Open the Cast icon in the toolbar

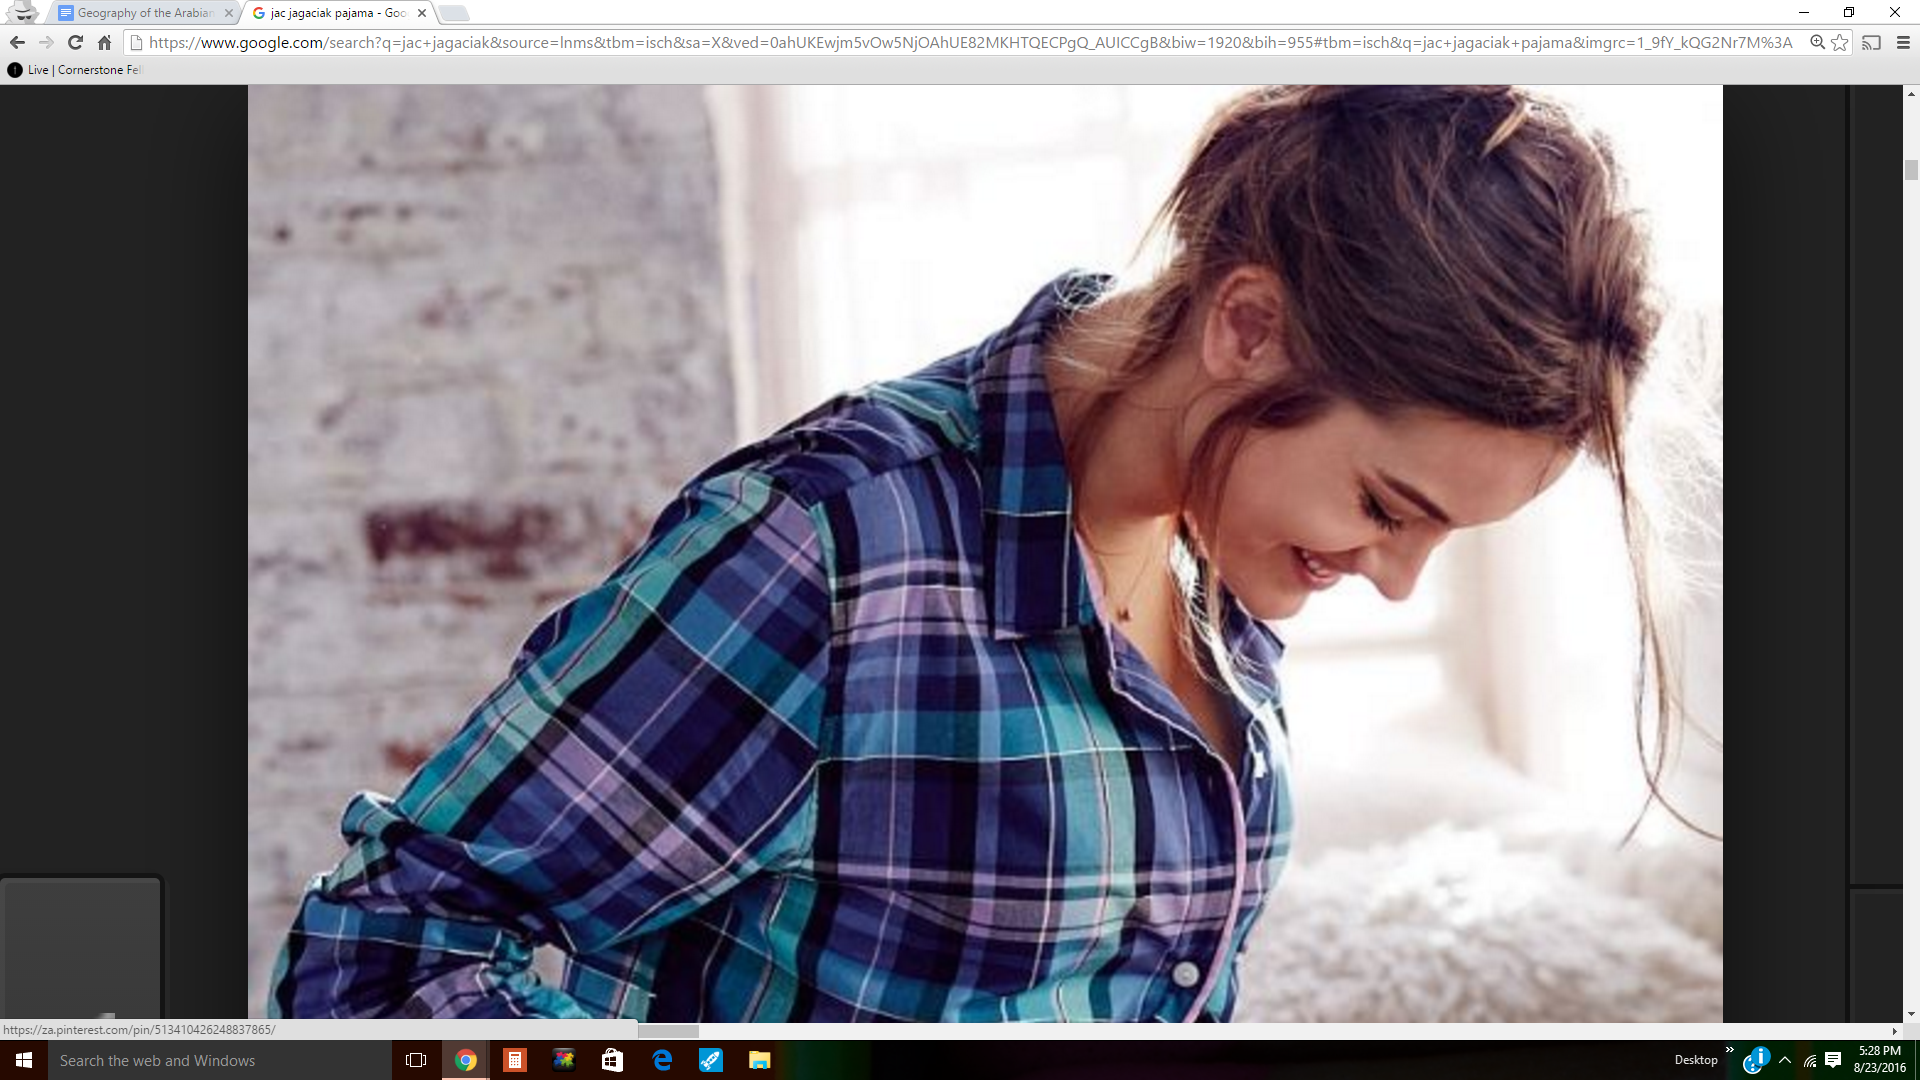[1872, 42]
